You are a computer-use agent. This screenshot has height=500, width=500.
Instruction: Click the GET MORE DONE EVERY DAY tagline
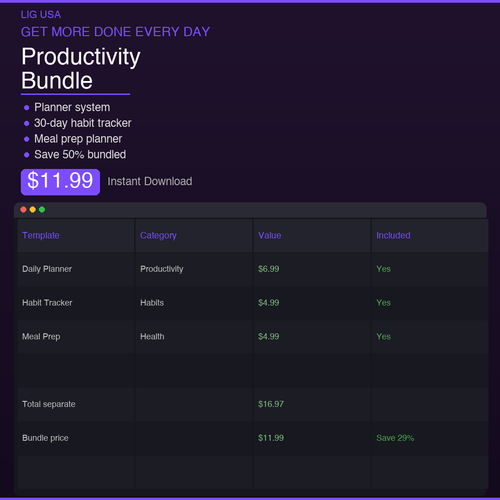click(115, 32)
